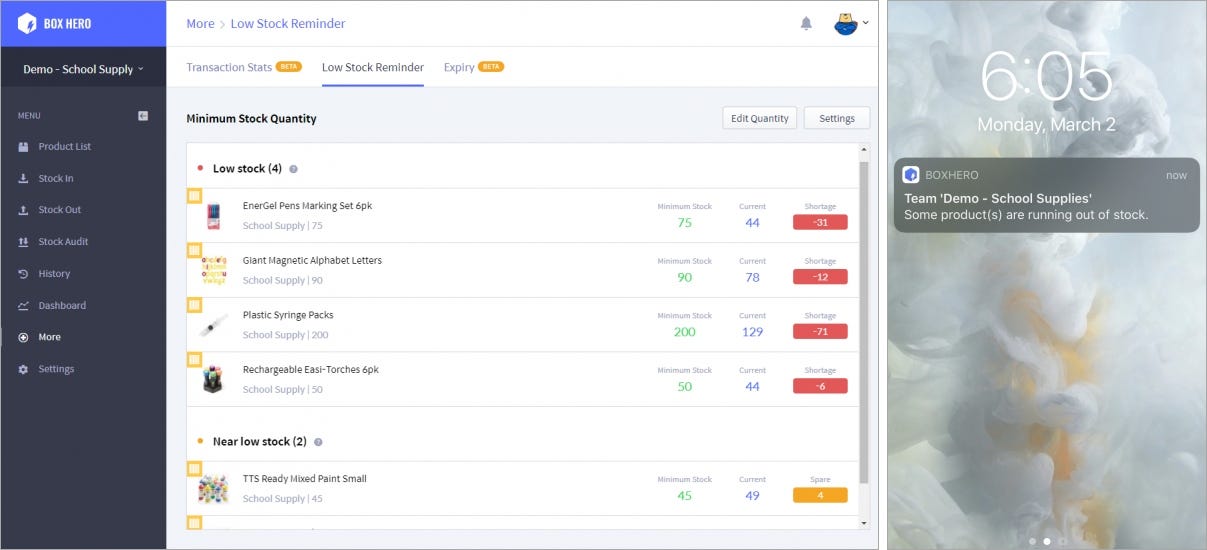Collapse the sidebar menu with arrow icon
The width and height of the screenshot is (1207, 550).
(x=143, y=116)
